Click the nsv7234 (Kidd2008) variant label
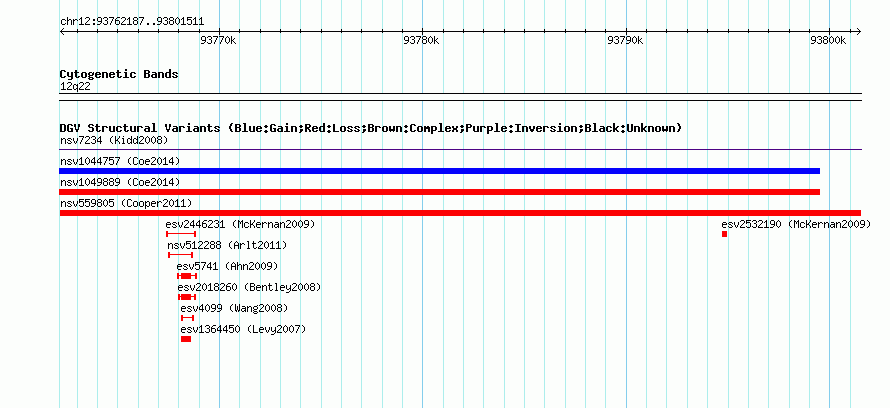This screenshot has height=408, width=890. tap(114, 140)
